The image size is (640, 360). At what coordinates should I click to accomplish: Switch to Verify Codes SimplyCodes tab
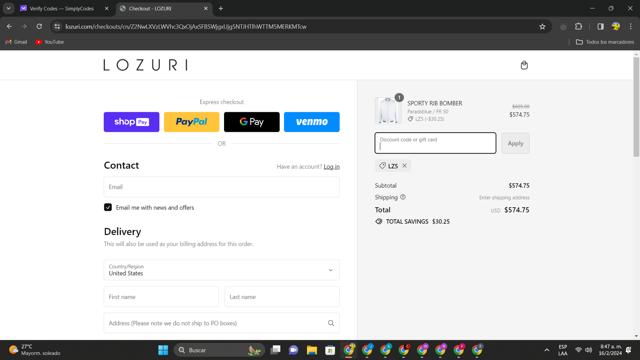coord(61,9)
